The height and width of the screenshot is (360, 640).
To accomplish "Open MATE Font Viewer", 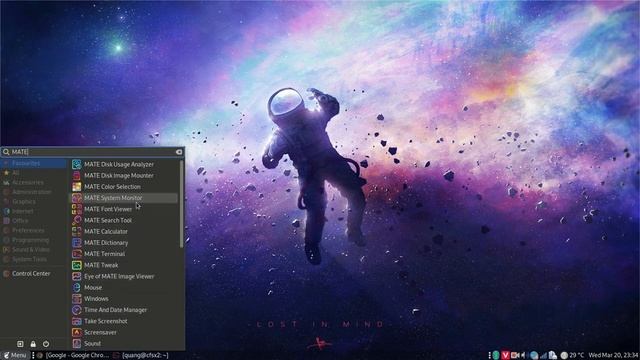I will (x=124, y=209).
